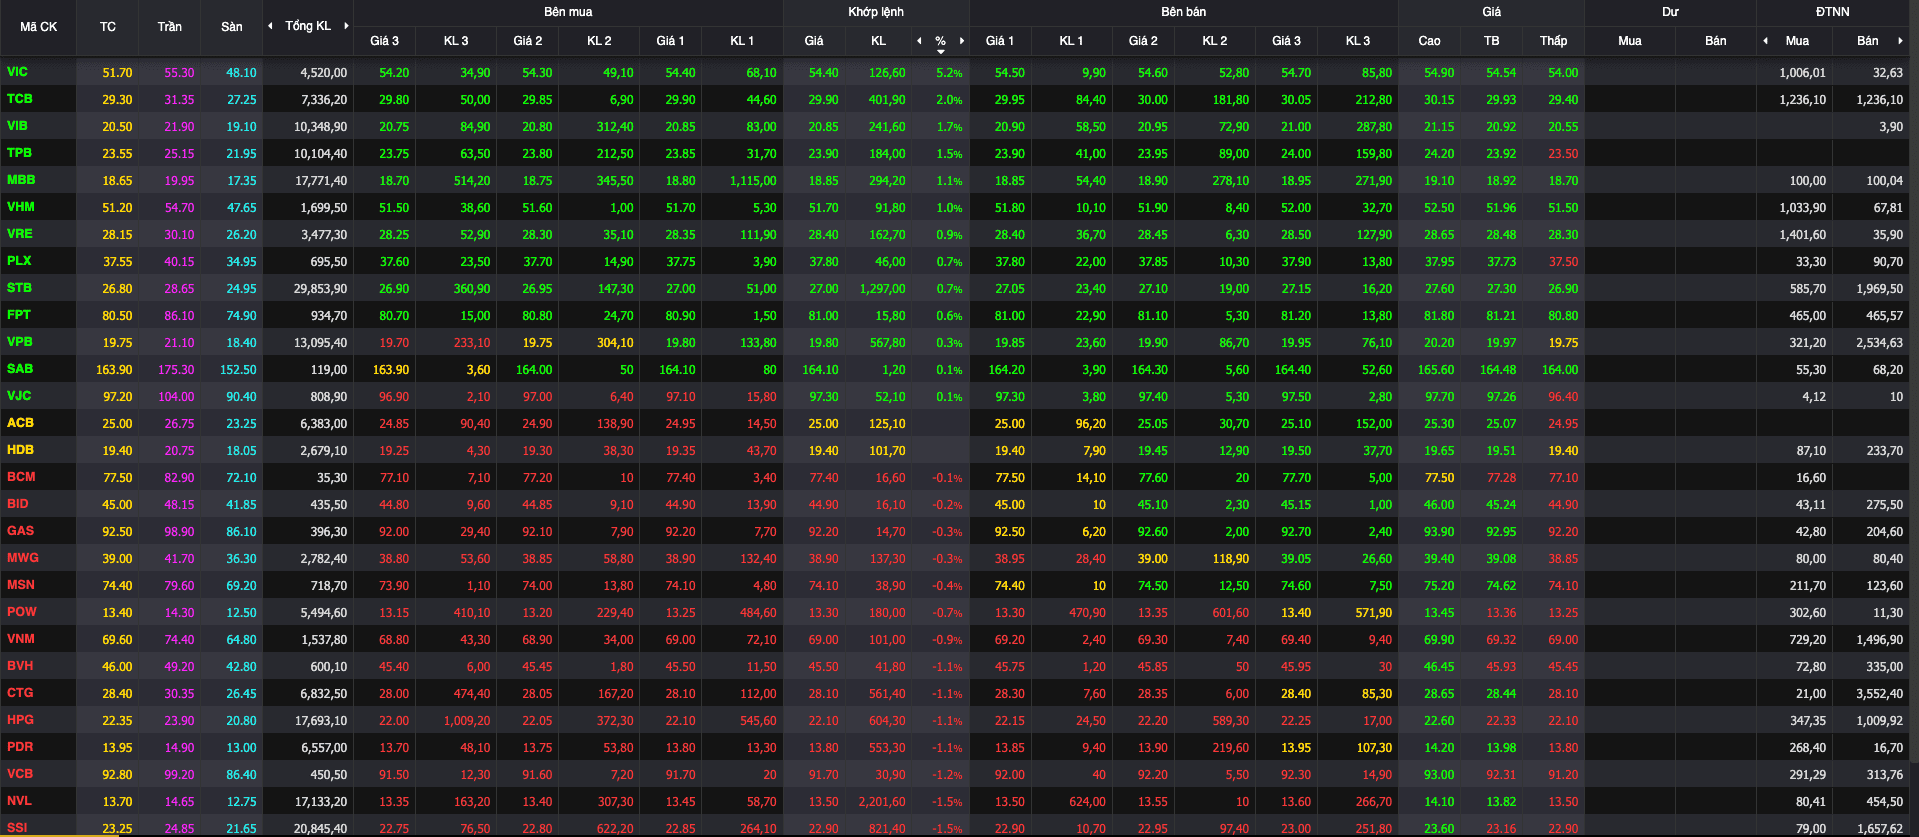Screen dimensions: 1919x837
Task: Click right arrow in ĐTNN Bán header
Action: tap(1900, 41)
